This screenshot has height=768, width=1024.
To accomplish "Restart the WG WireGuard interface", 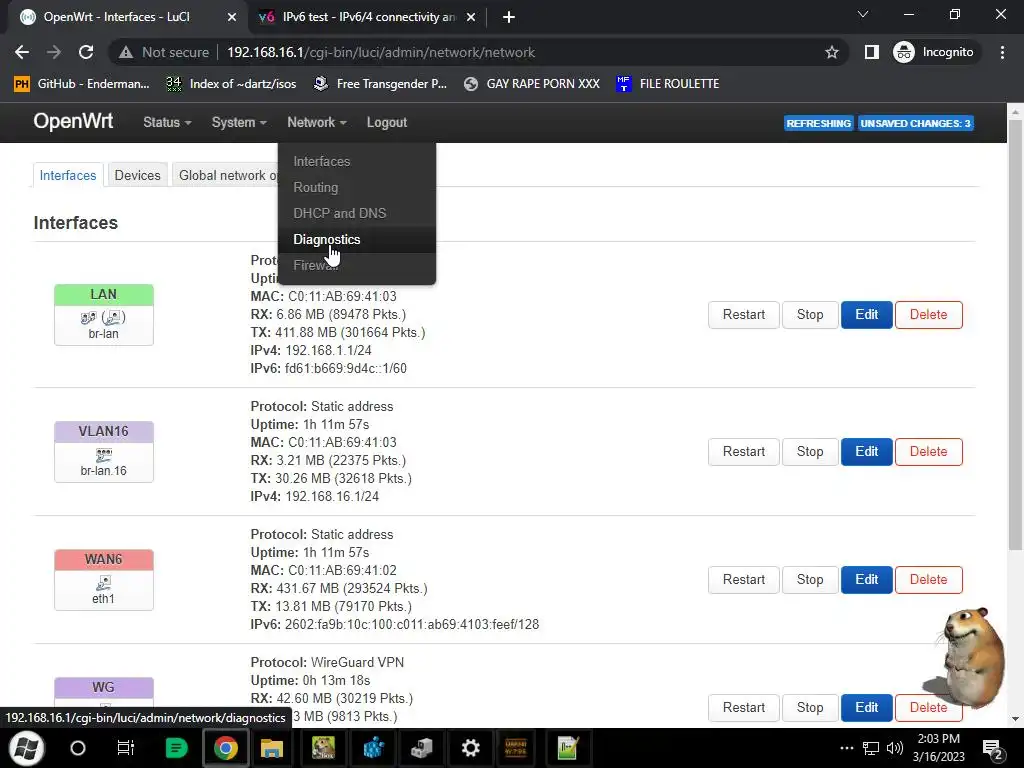I will (743, 708).
